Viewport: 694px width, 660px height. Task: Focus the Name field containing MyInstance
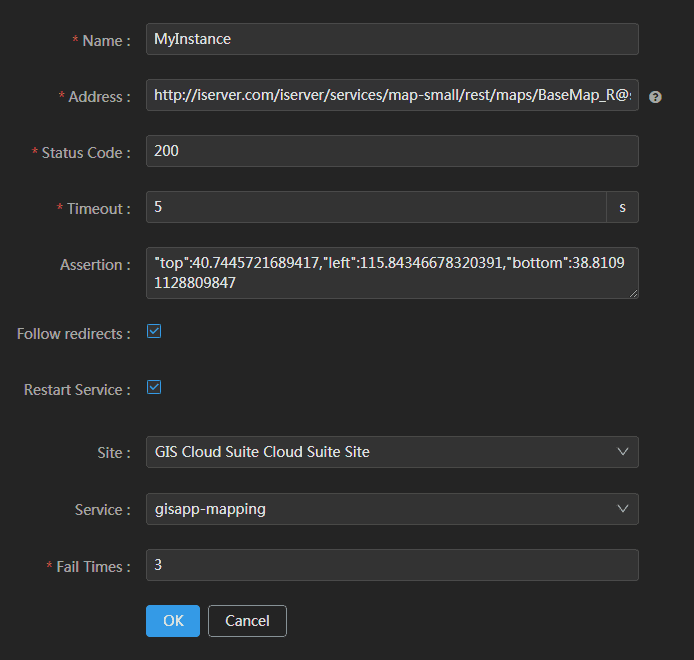pyautogui.click(x=392, y=40)
